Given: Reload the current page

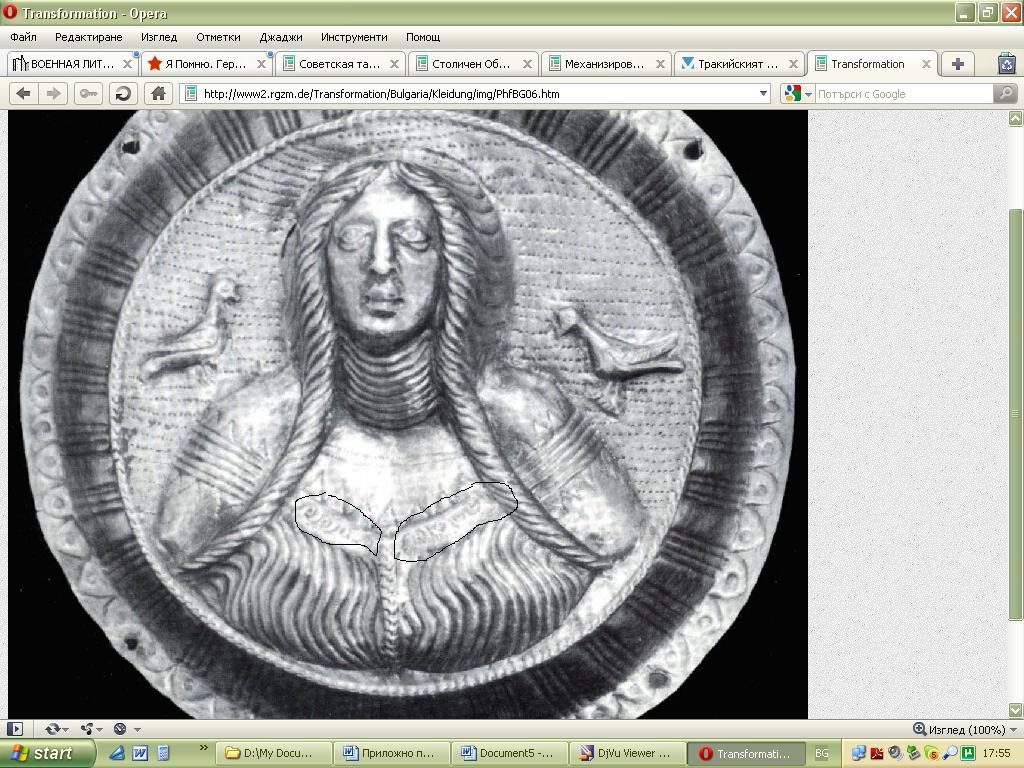Looking at the screenshot, I should (x=123, y=94).
